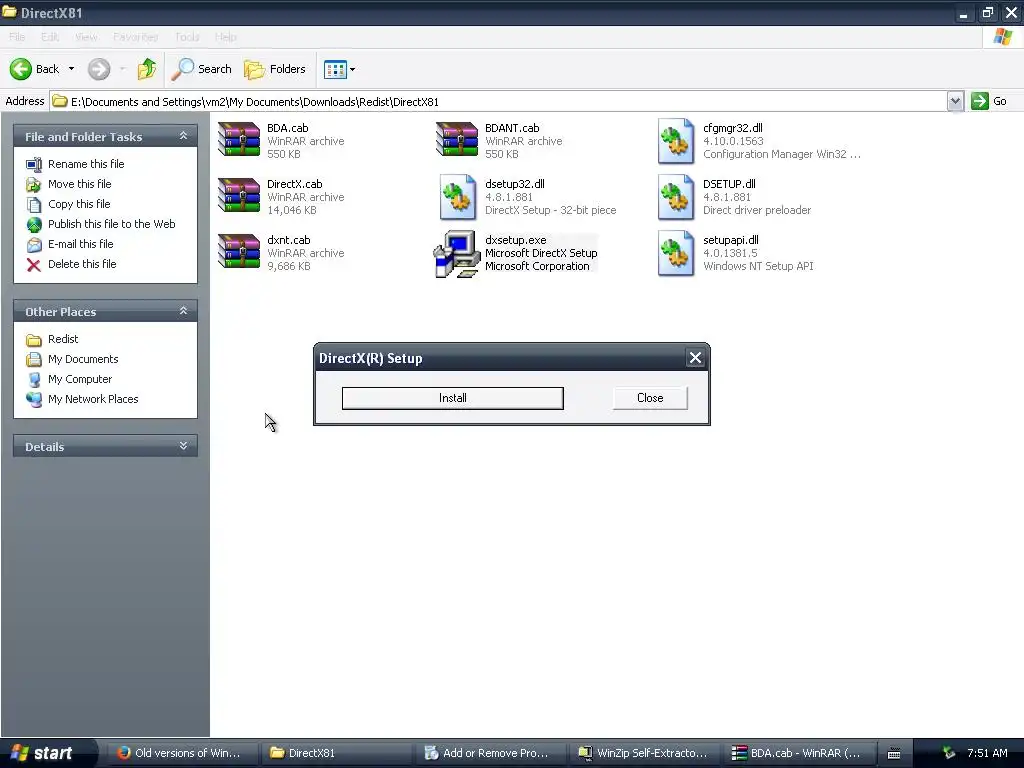Image resolution: width=1024 pixels, height=768 pixels.
Task: Open My Computer in Other Places
Action: [80, 379]
